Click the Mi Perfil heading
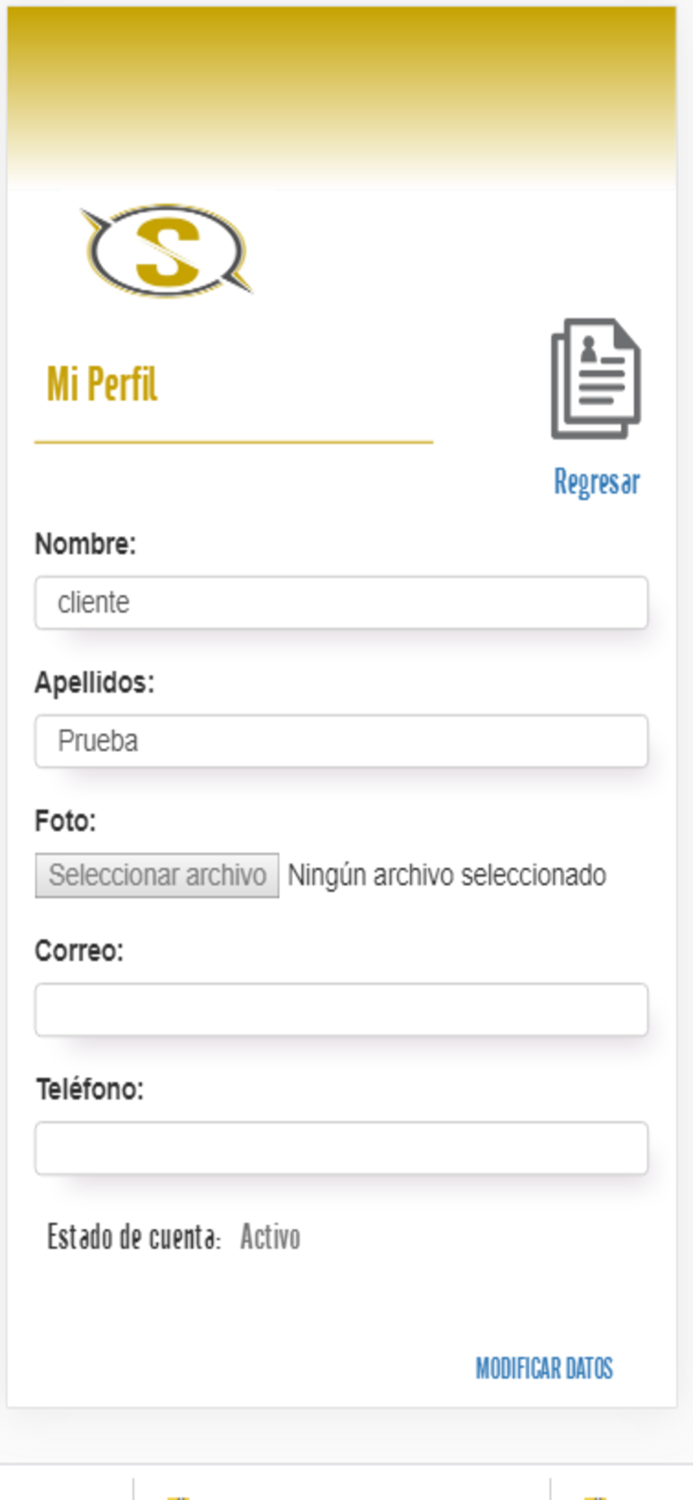693x1500 pixels. point(102,385)
